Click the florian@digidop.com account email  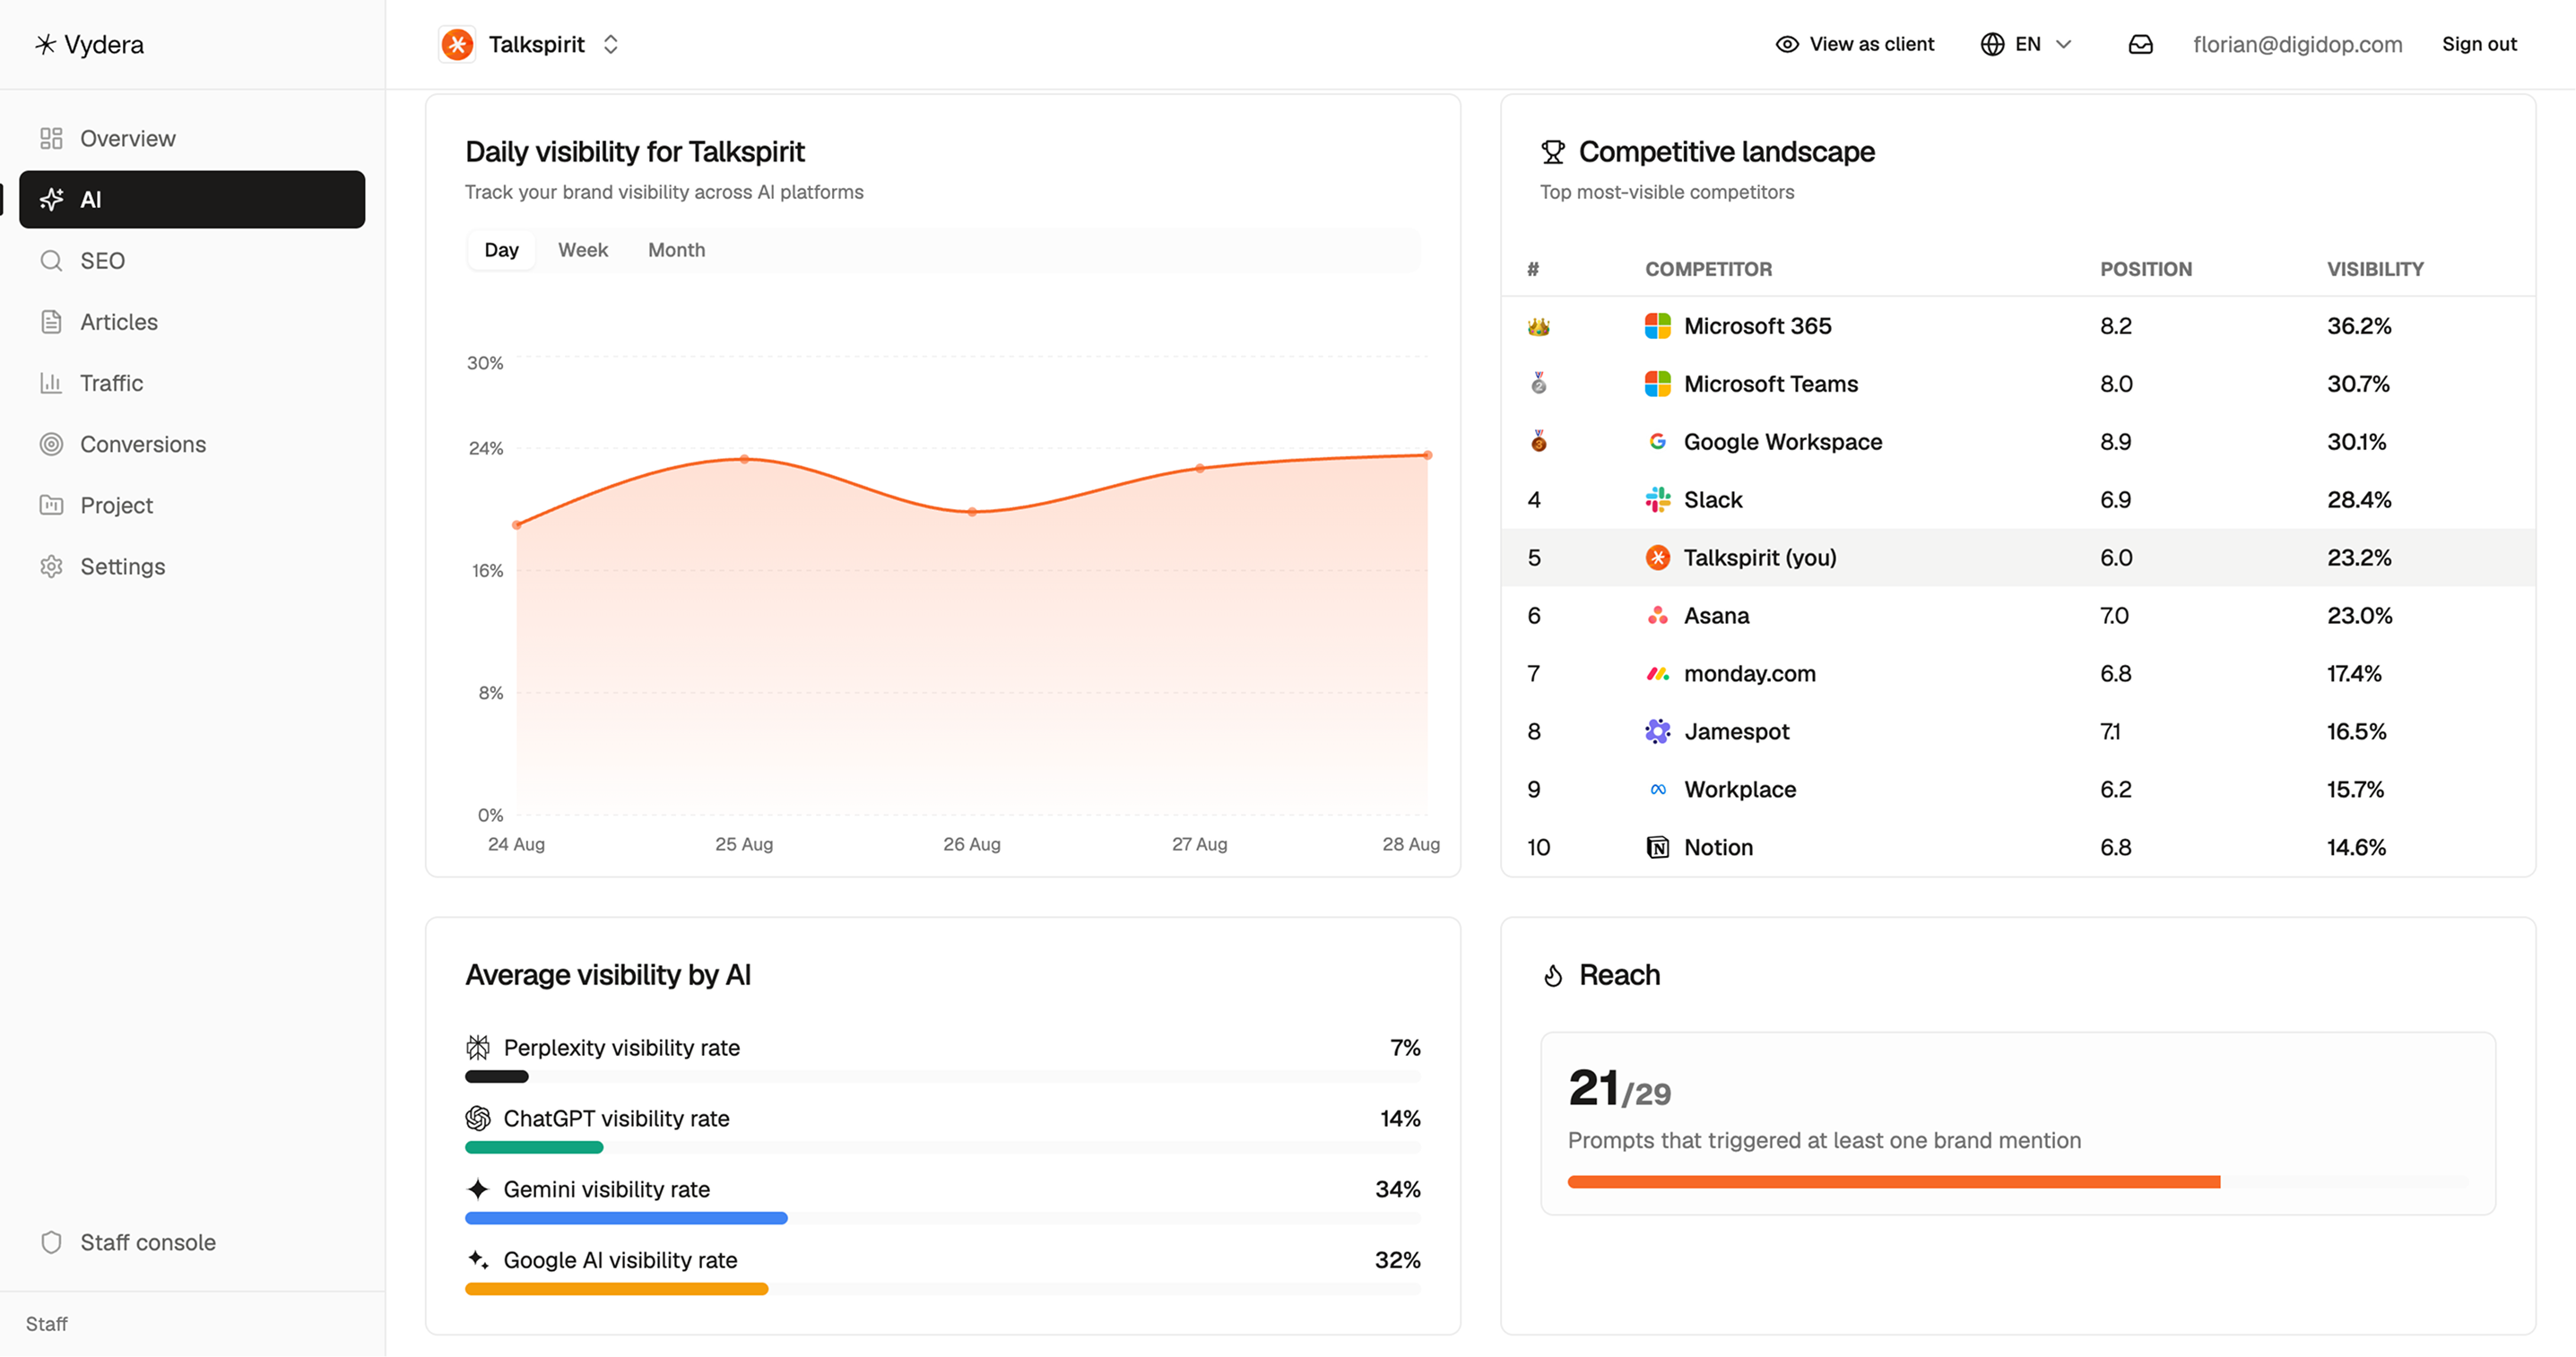click(x=2297, y=44)
